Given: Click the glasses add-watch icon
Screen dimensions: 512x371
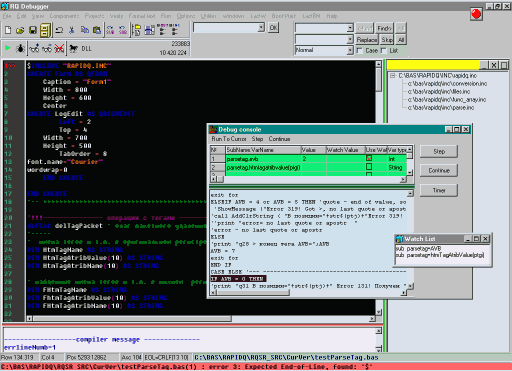Looking at the screenshot, I should pyautogui.click(x=34, y=49).
